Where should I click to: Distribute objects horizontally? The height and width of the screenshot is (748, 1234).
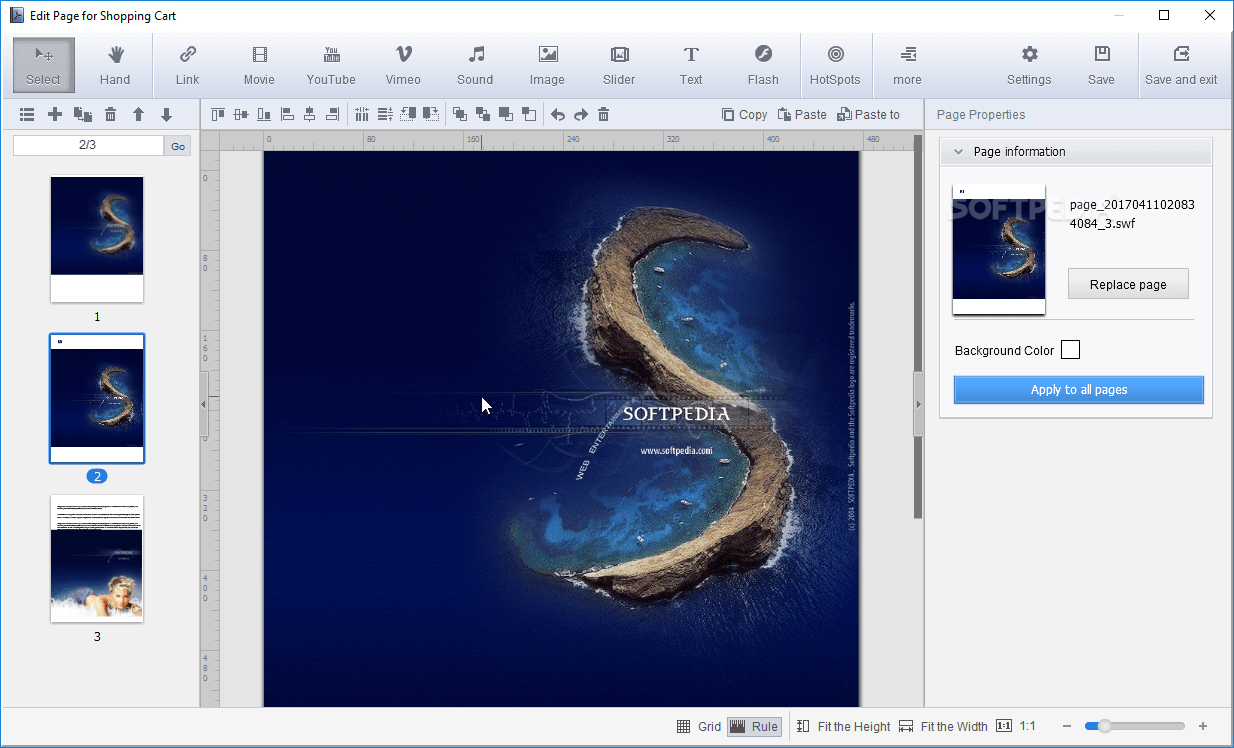pyautogui.click(x=362, y=115)
